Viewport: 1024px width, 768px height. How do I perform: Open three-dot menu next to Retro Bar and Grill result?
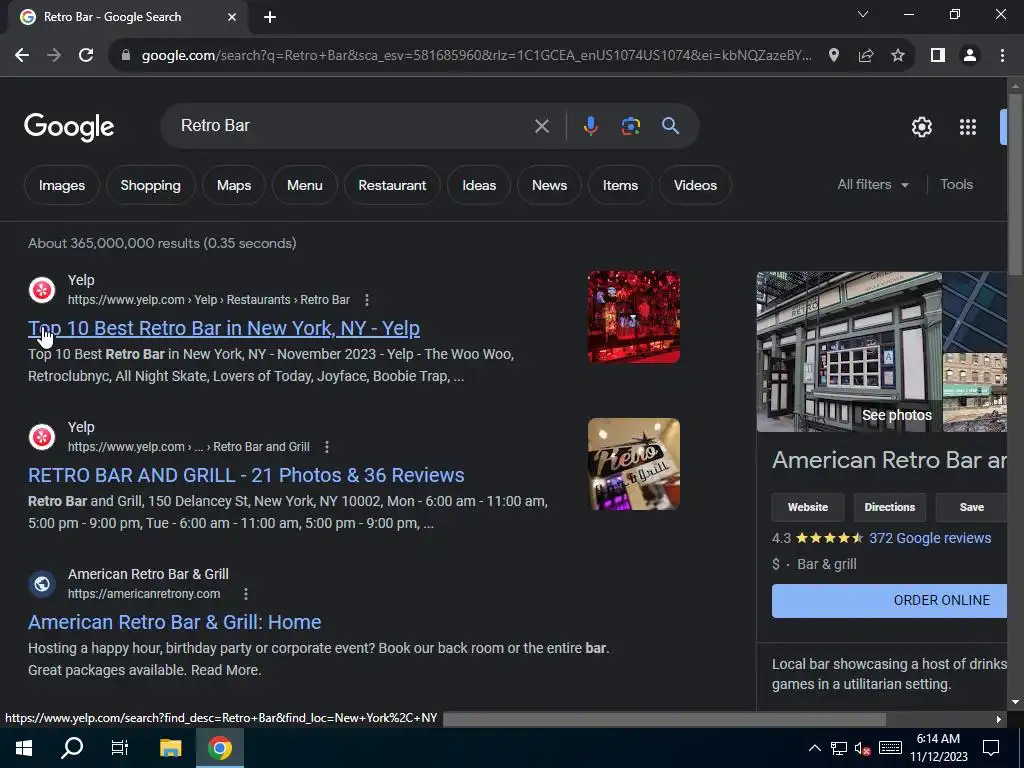(x=327, y=447)
